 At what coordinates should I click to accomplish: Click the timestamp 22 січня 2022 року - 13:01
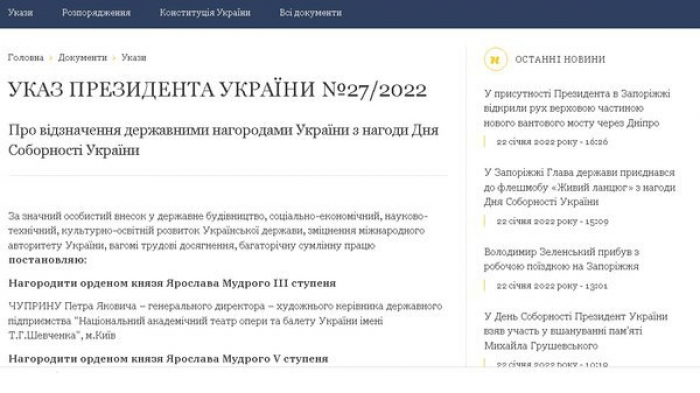pyautogui.click(x=552, y=286)
